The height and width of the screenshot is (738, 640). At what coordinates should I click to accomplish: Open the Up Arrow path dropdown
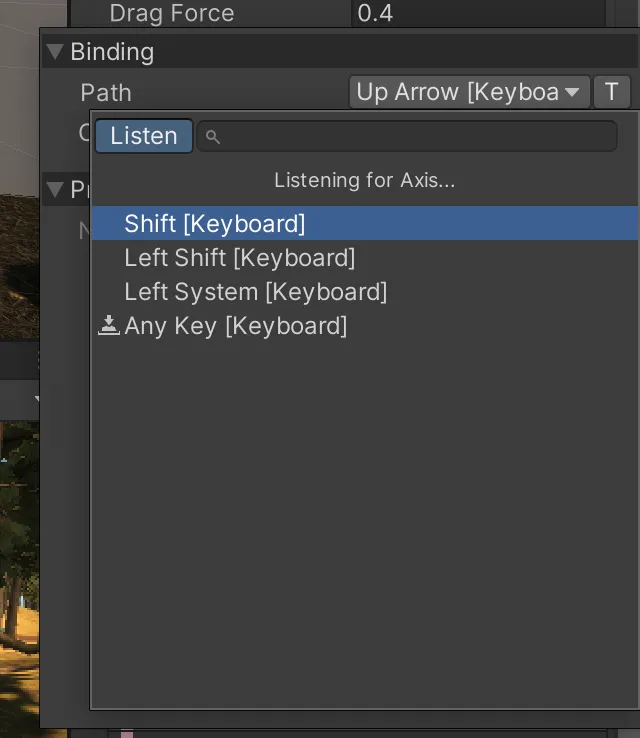pyautogui.click(x=458, y=92)
